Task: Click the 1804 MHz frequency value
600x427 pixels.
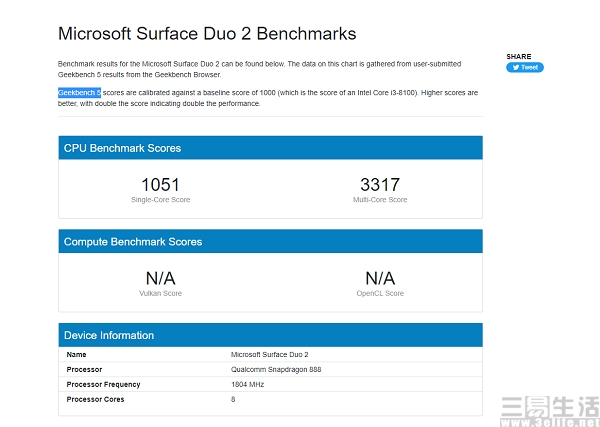Action: (x=248, y=385)
